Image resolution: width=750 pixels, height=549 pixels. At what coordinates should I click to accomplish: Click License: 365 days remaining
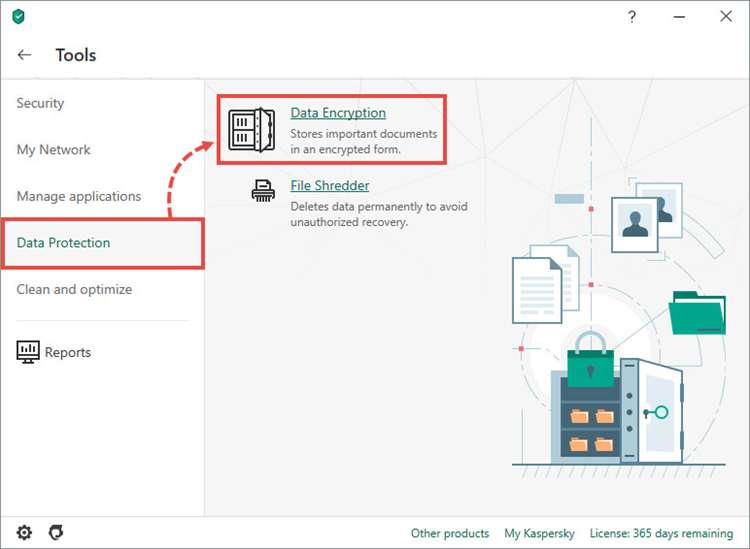[x=662, y=533]
